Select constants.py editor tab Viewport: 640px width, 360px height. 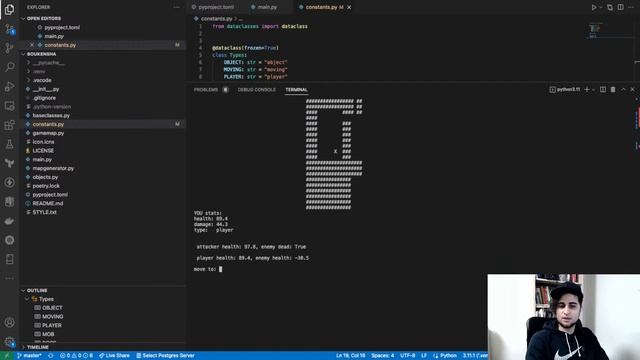click(x=321, y=7)
